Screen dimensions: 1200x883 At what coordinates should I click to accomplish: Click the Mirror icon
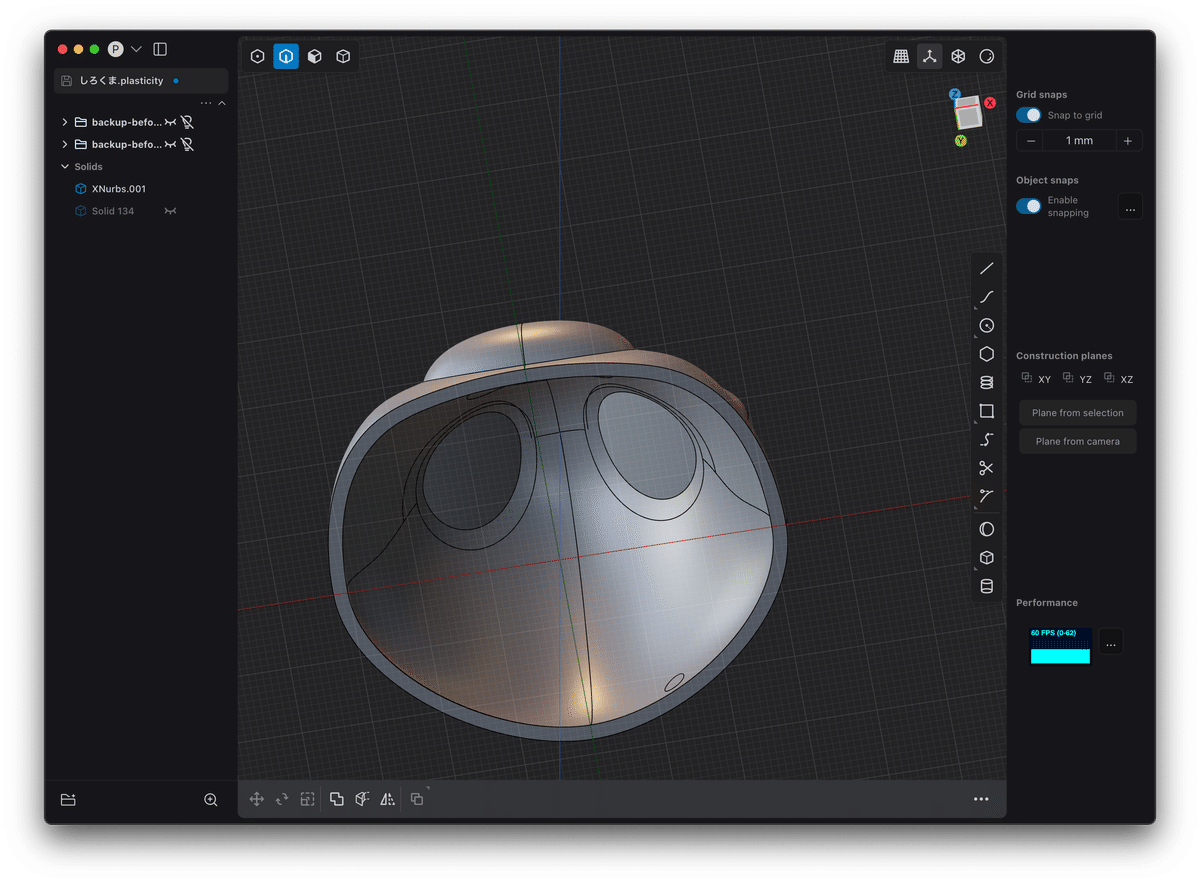[387, 799]
